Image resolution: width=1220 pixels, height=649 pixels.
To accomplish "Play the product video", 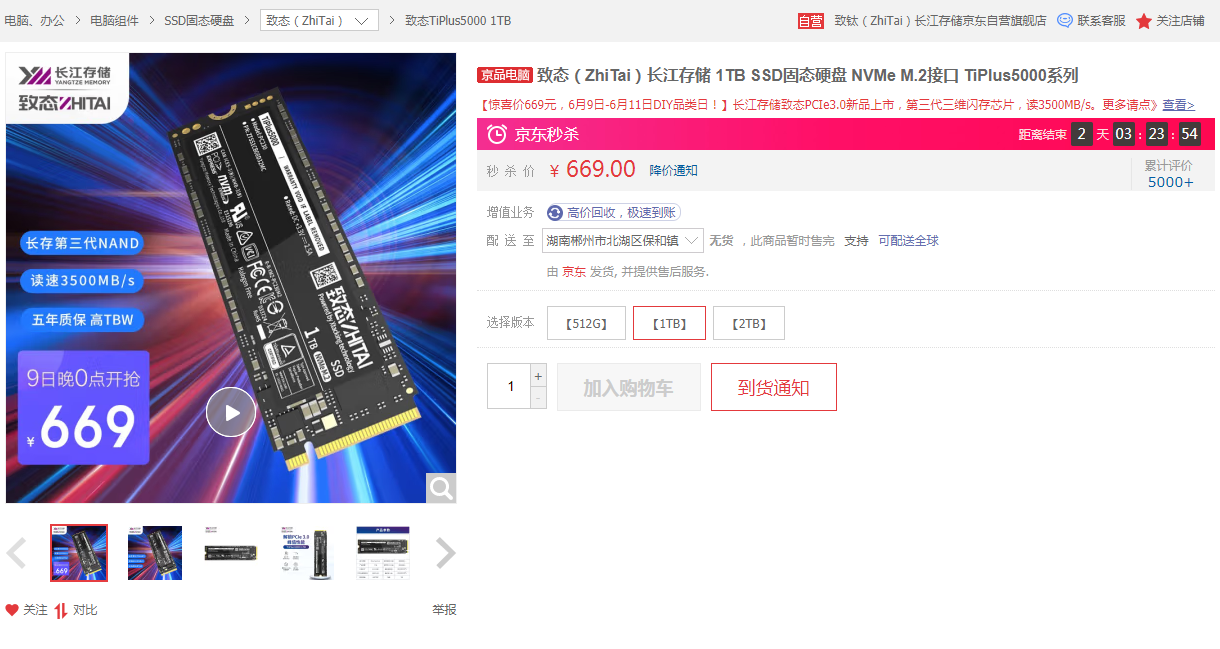I will [x=231, y=412].
